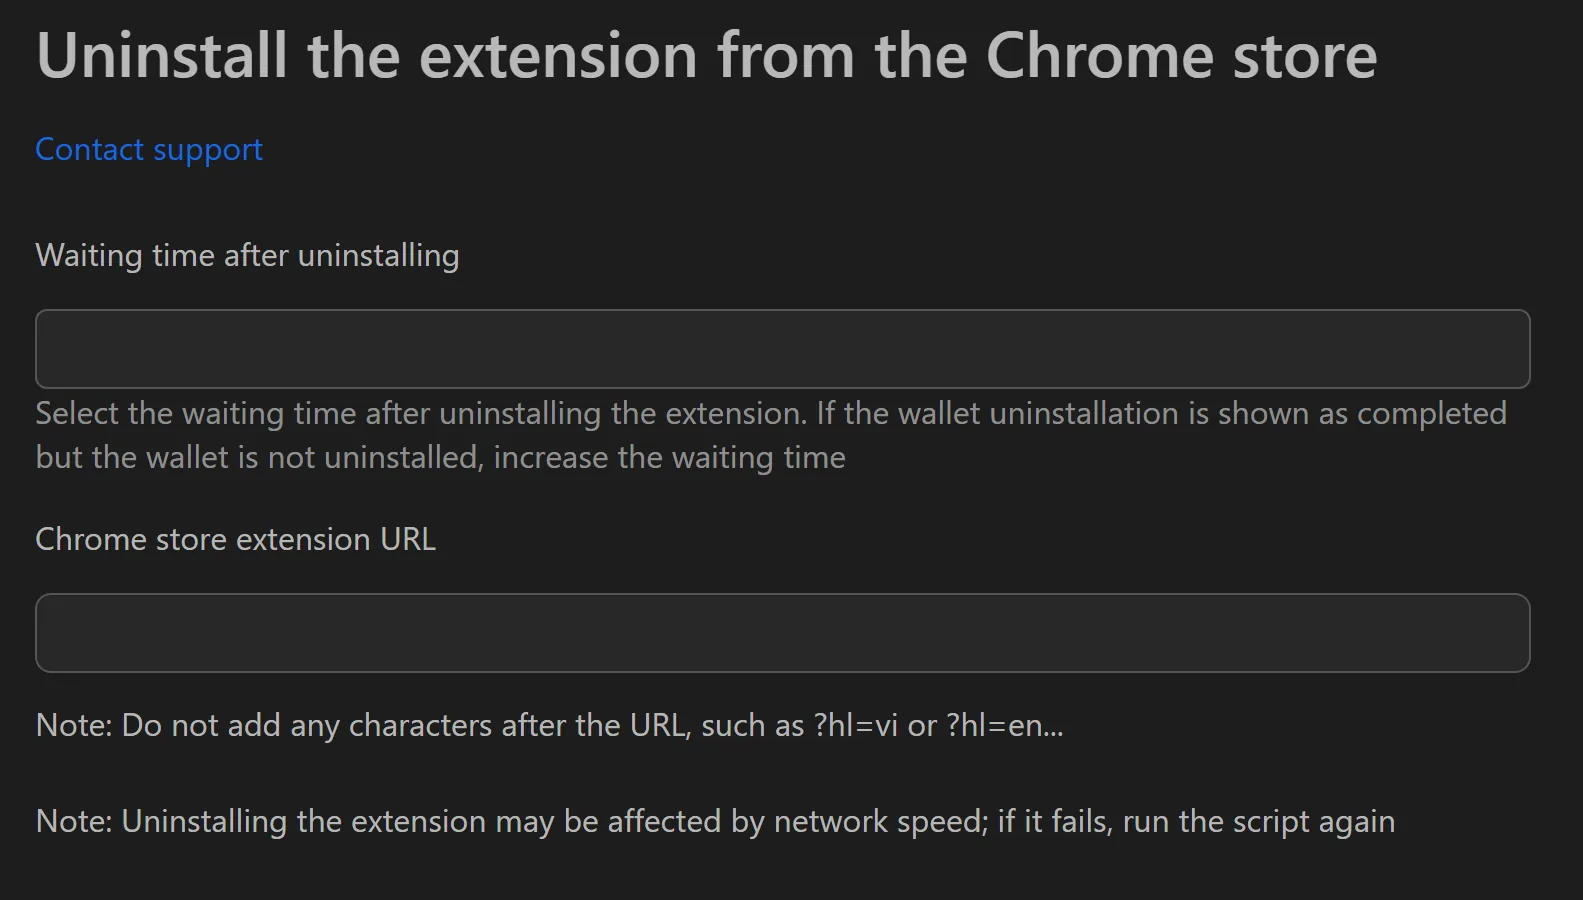Click the note about network speed
Viewport: 1583px width, 900px height.
tap(714, 821)
